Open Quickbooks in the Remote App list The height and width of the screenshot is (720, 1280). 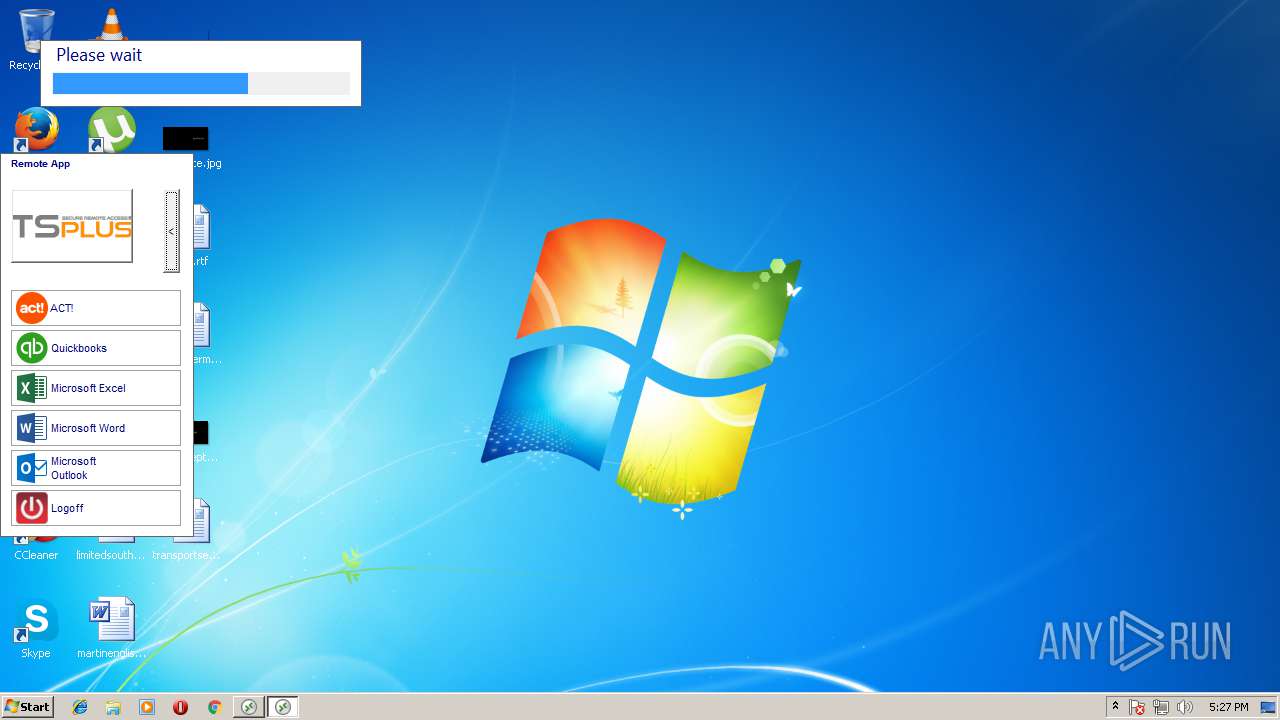pyautogui.click(x=96, y=348)
